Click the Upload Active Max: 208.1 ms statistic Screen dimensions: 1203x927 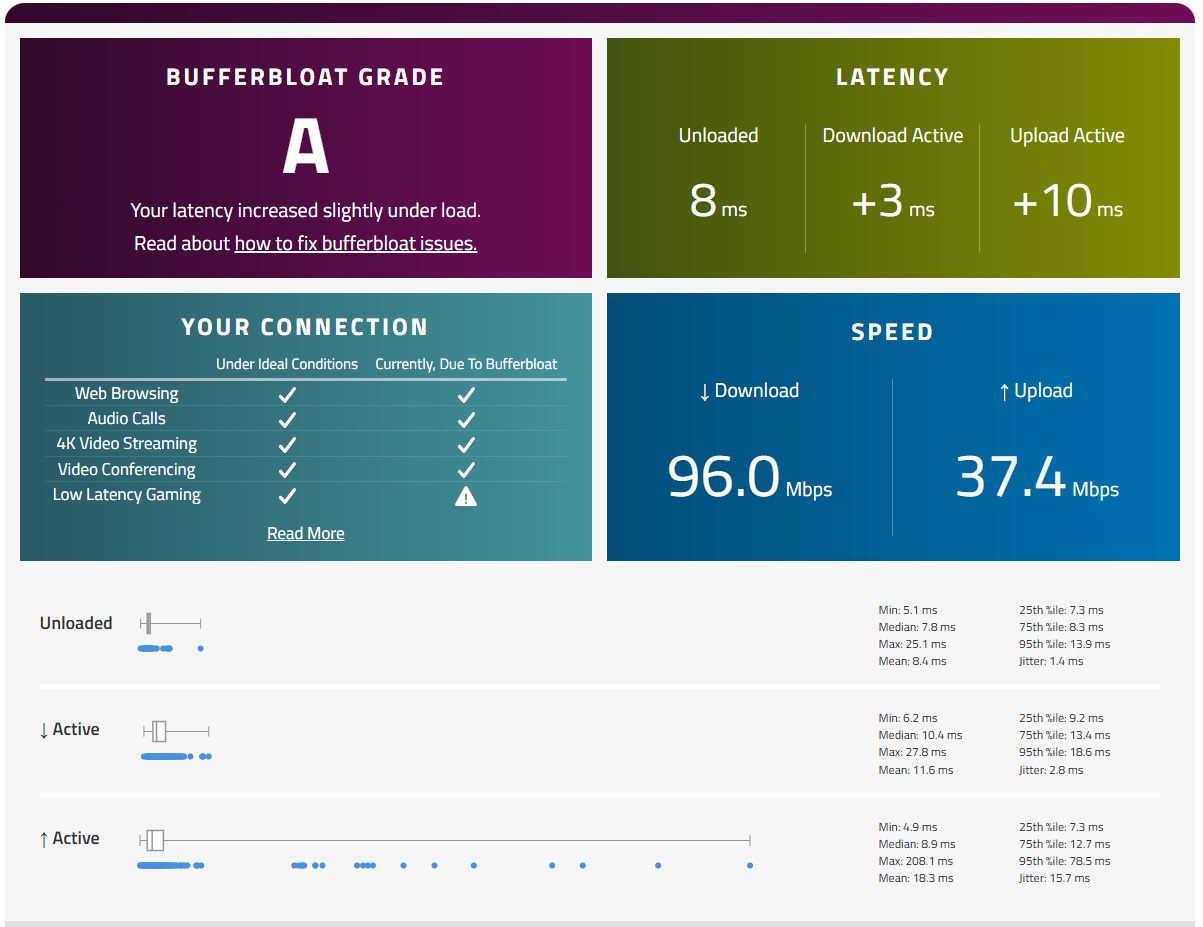(916, 861)
